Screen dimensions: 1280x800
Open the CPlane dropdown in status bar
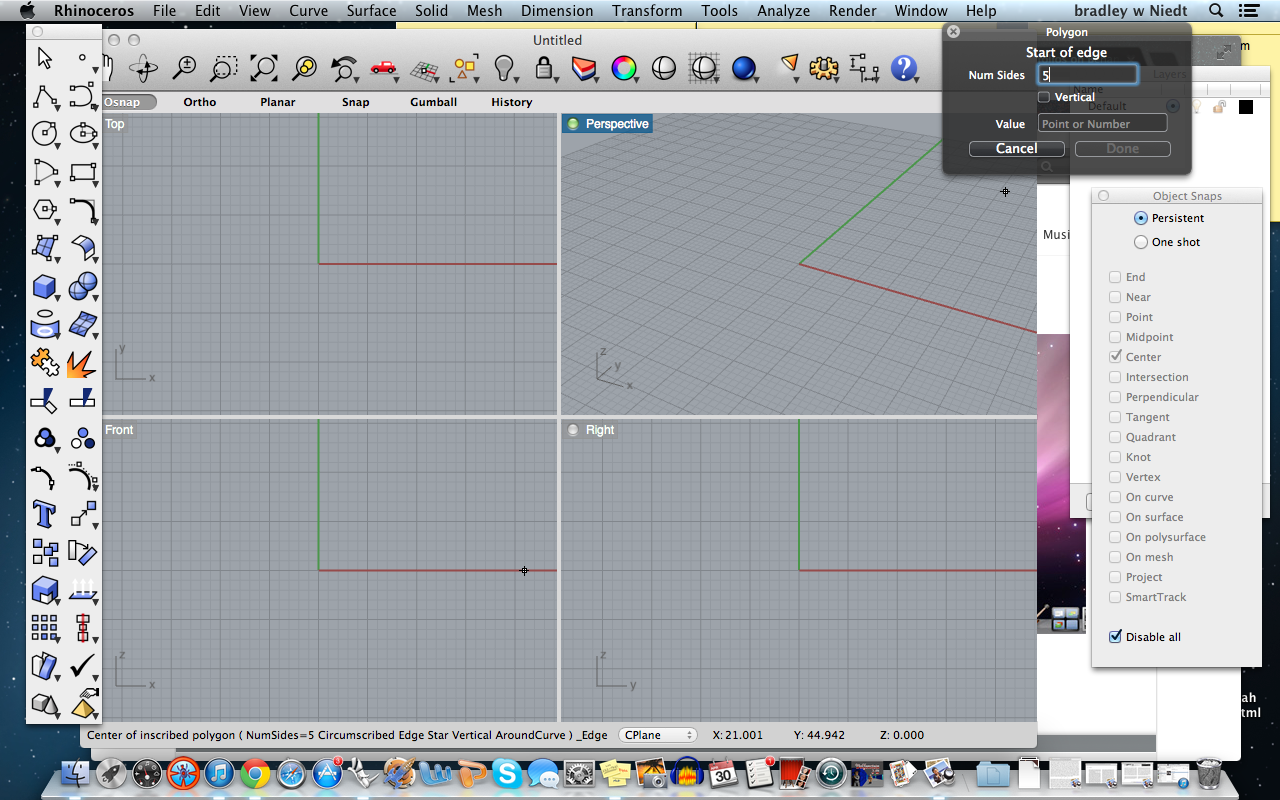pos(657,735)
